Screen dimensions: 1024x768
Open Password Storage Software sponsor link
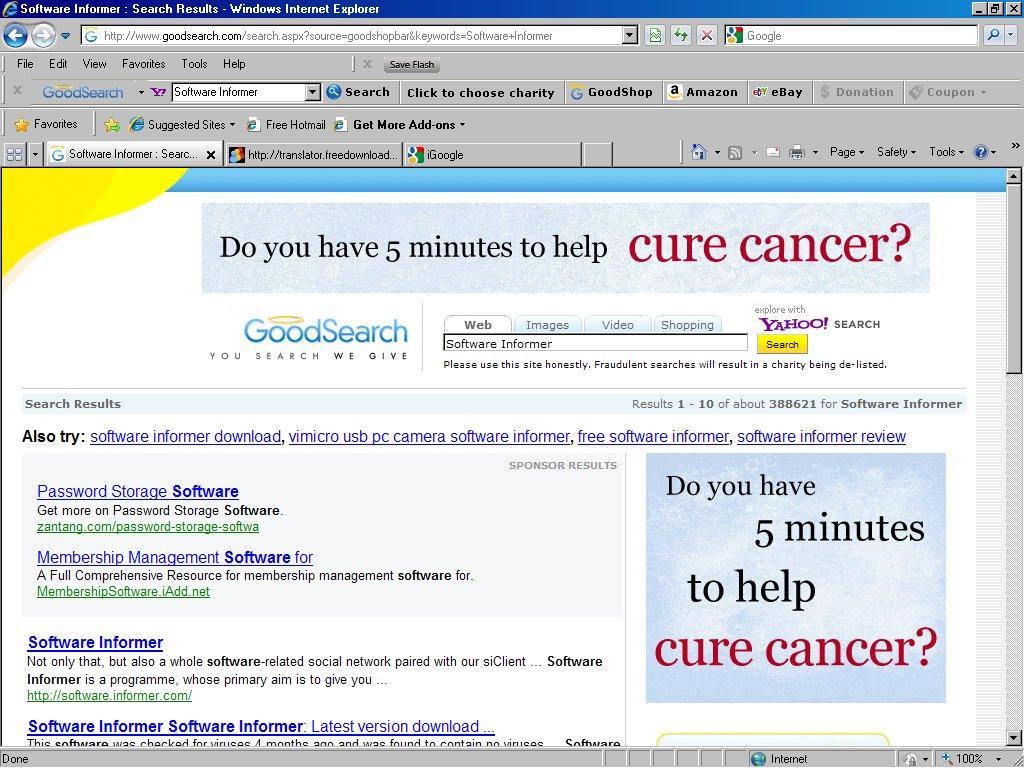138,491
